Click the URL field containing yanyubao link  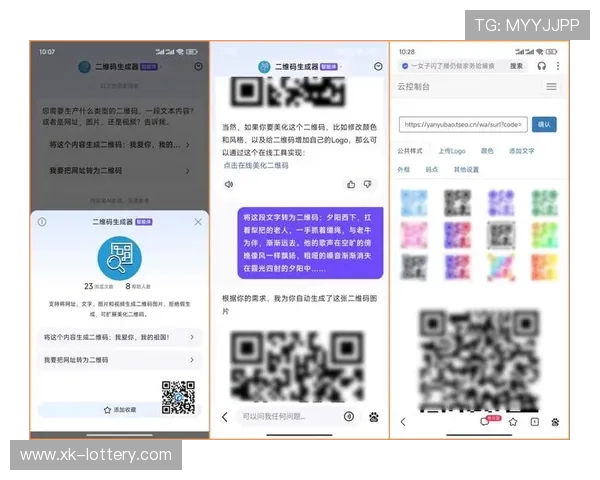[463, 125]
